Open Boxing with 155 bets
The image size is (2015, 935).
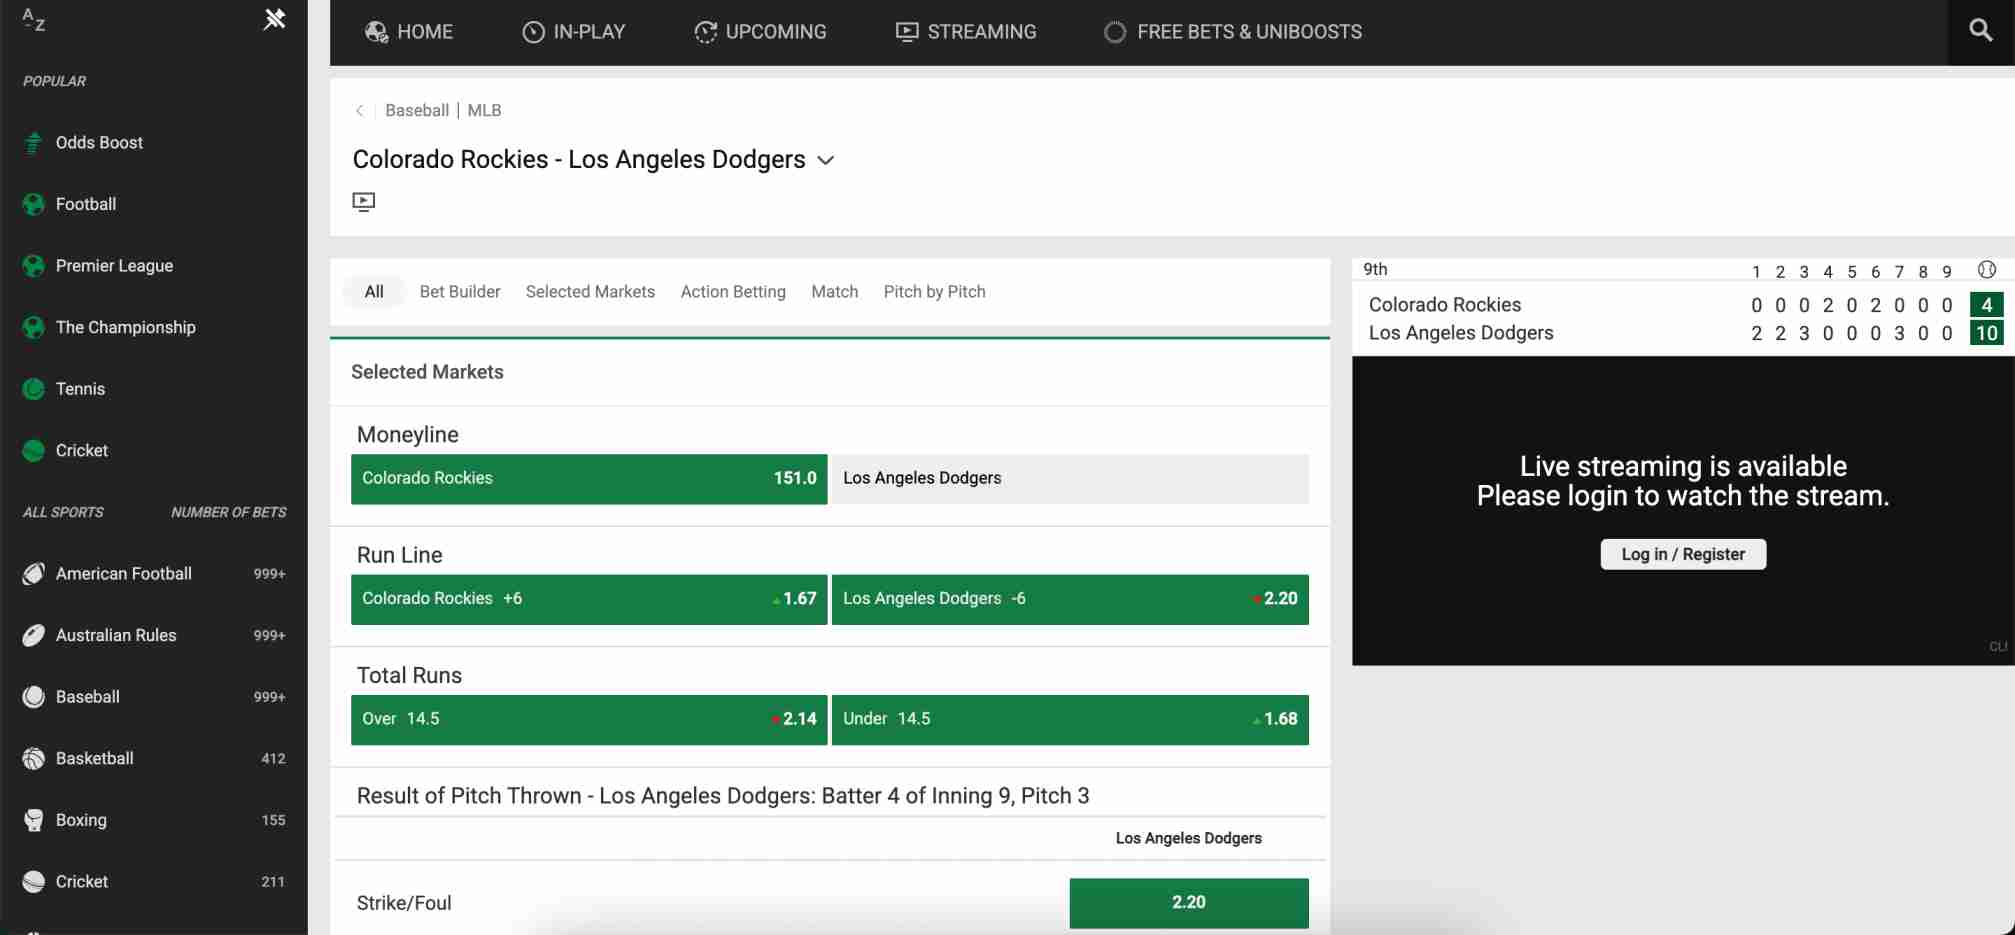(x=154, y=820)
